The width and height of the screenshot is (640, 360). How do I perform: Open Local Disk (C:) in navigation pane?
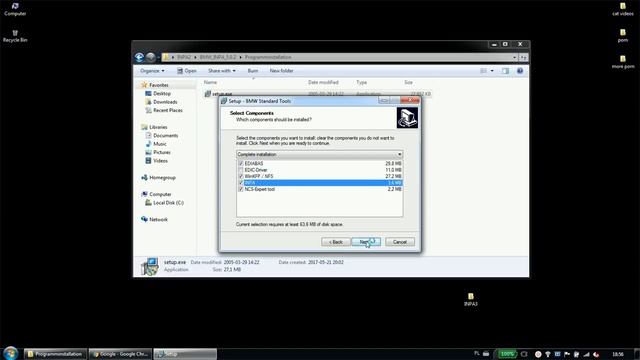(168, 203)
